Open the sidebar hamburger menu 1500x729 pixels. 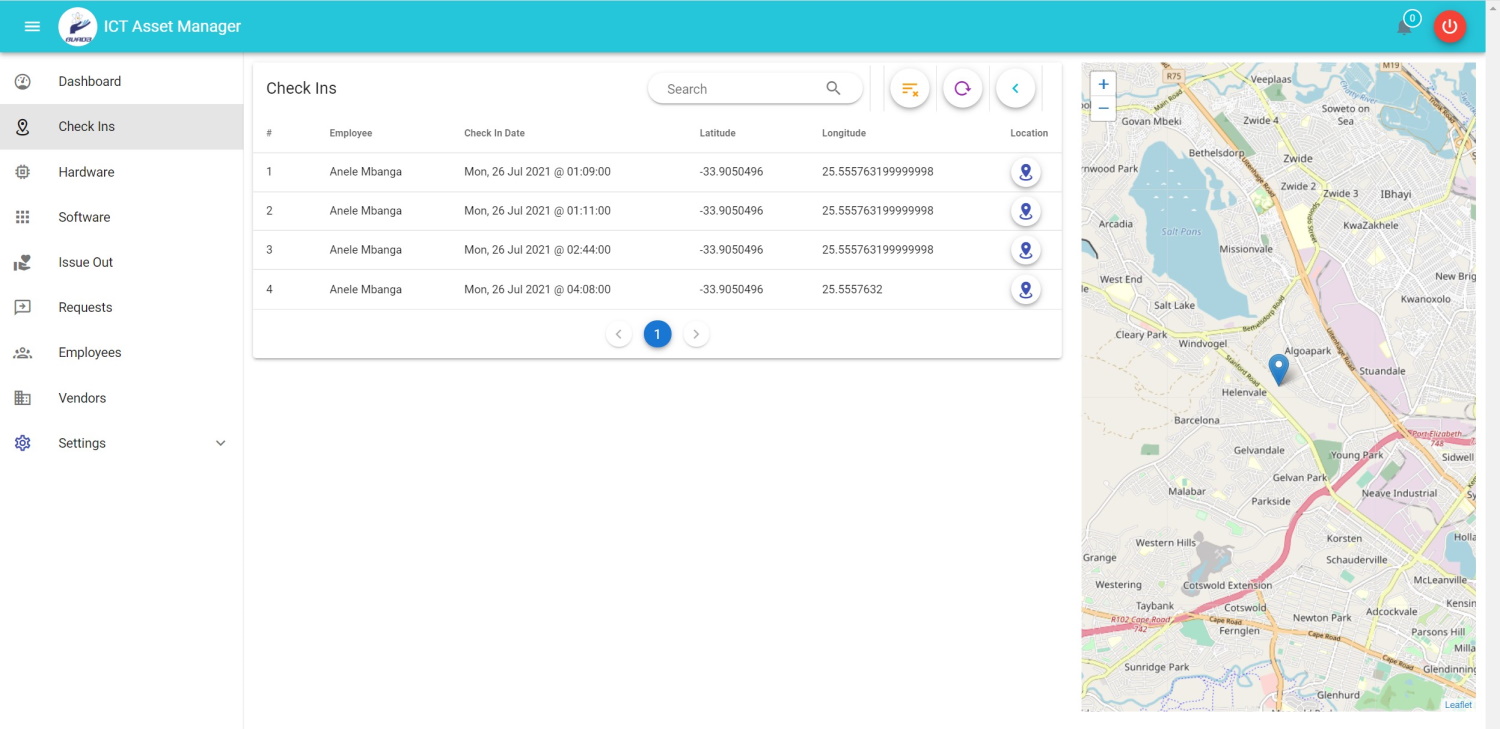pos(31,26)
